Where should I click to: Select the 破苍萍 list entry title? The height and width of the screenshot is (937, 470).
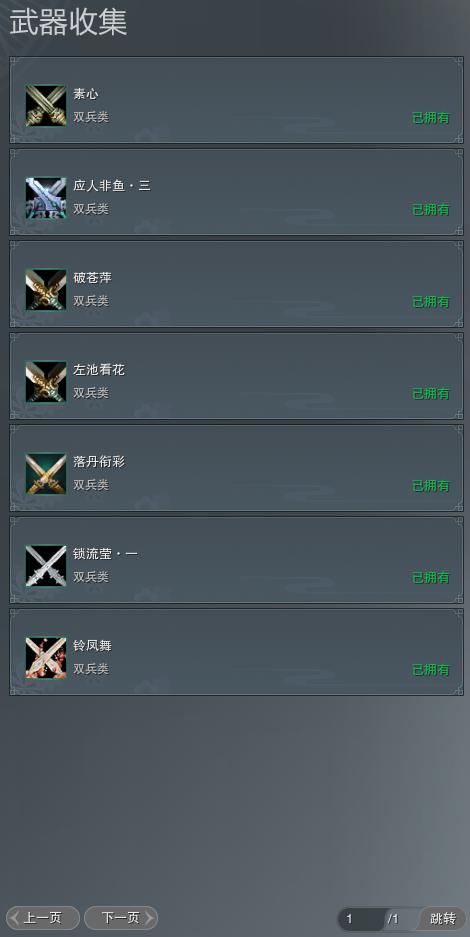coord(93,278)
